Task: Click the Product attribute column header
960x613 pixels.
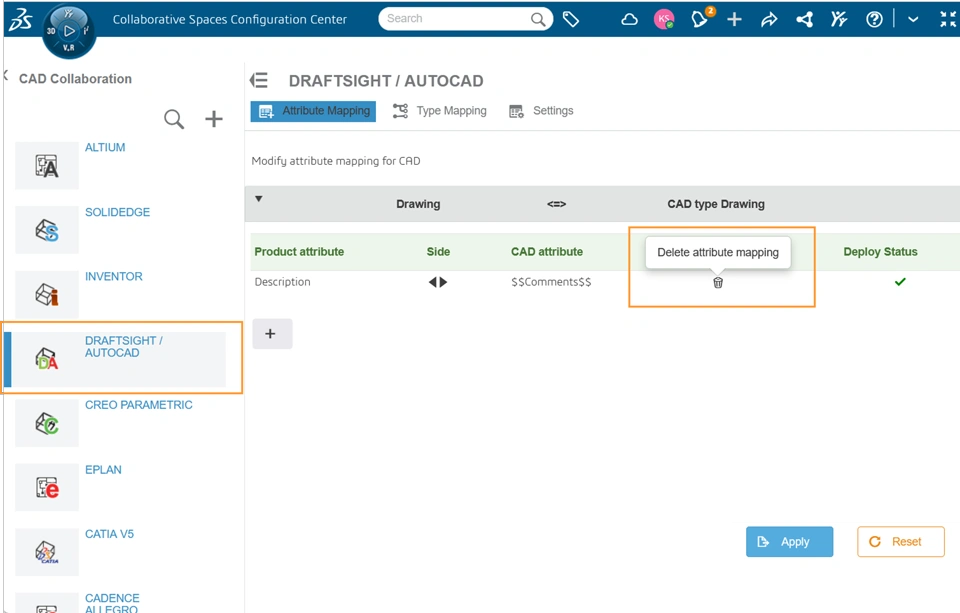Action: 299,252
